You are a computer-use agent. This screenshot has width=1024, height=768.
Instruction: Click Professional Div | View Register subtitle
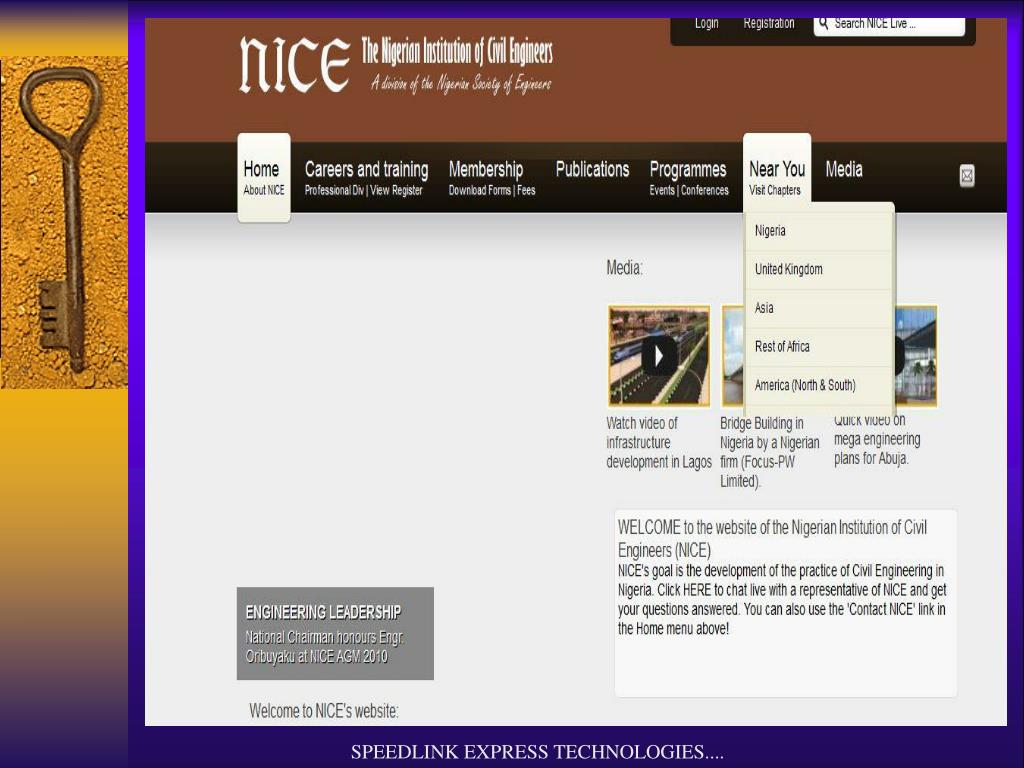(x=364, y=190)
